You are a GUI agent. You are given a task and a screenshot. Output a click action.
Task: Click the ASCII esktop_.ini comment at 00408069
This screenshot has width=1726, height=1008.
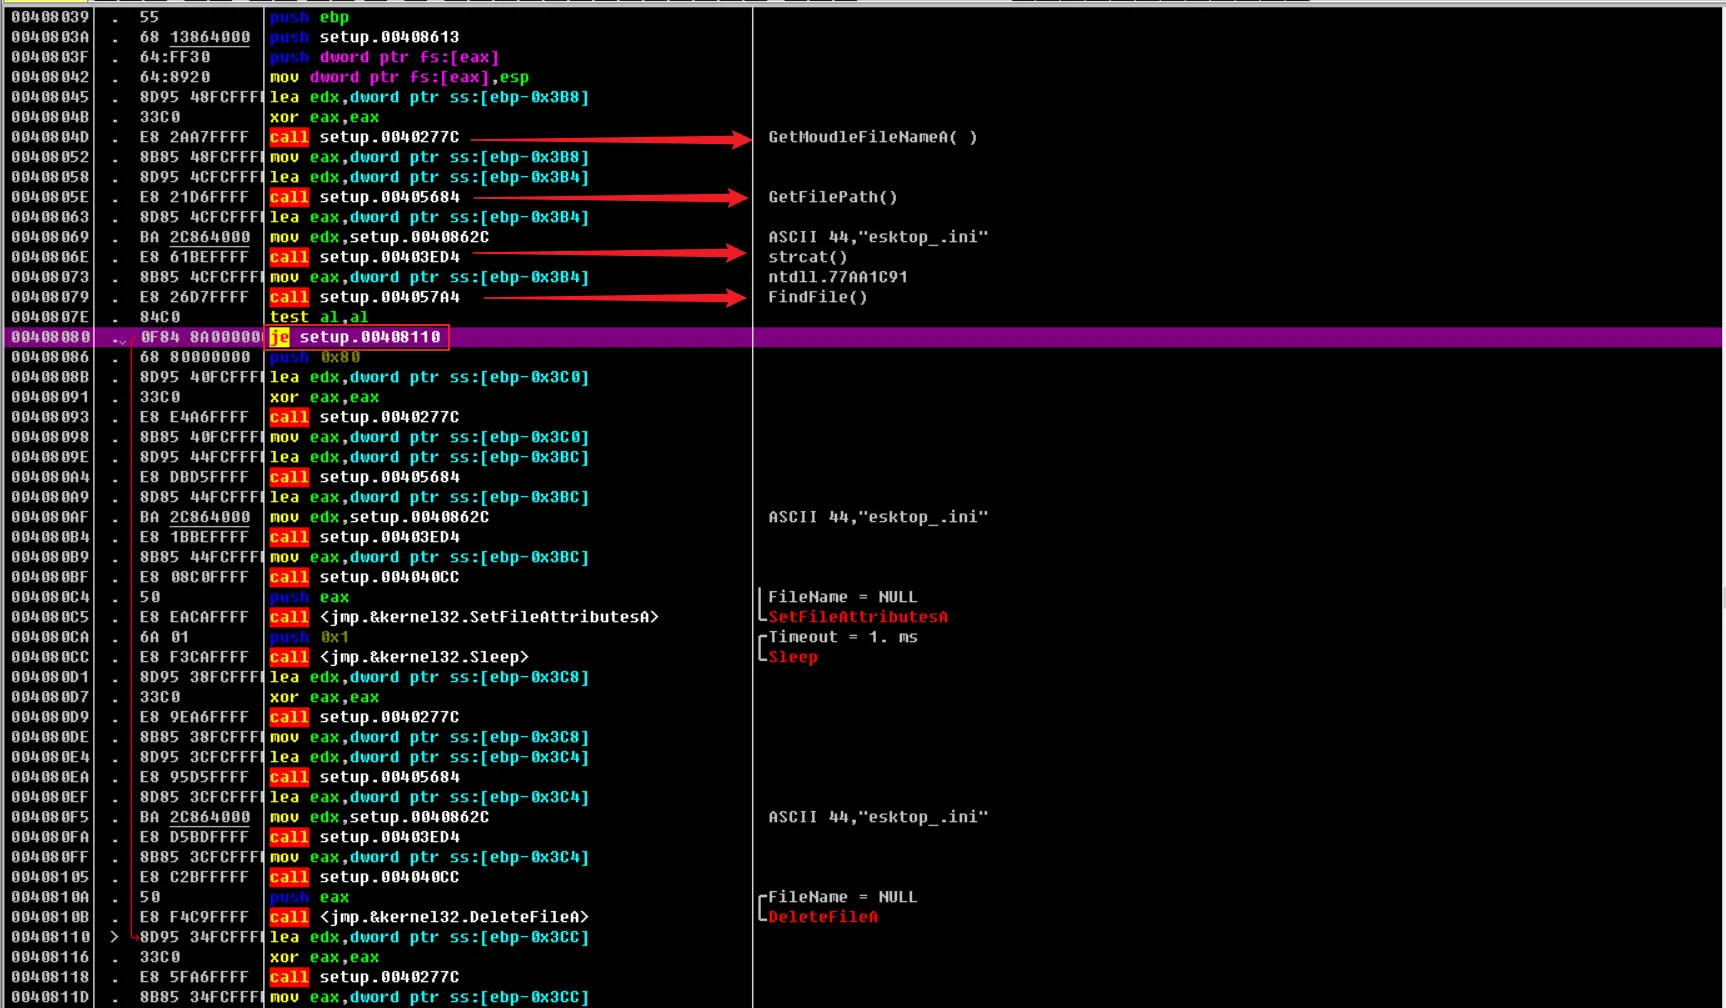877,237
